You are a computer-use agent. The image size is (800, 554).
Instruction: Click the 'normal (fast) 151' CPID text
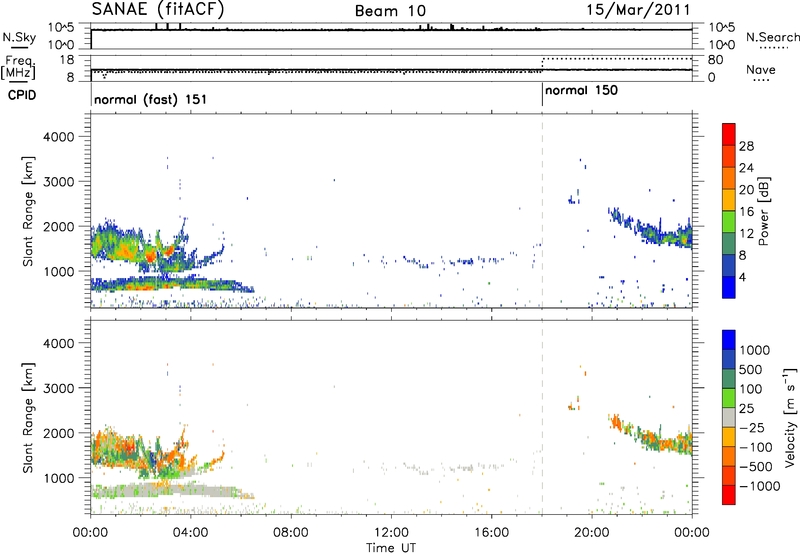click(x=151, y=99)
